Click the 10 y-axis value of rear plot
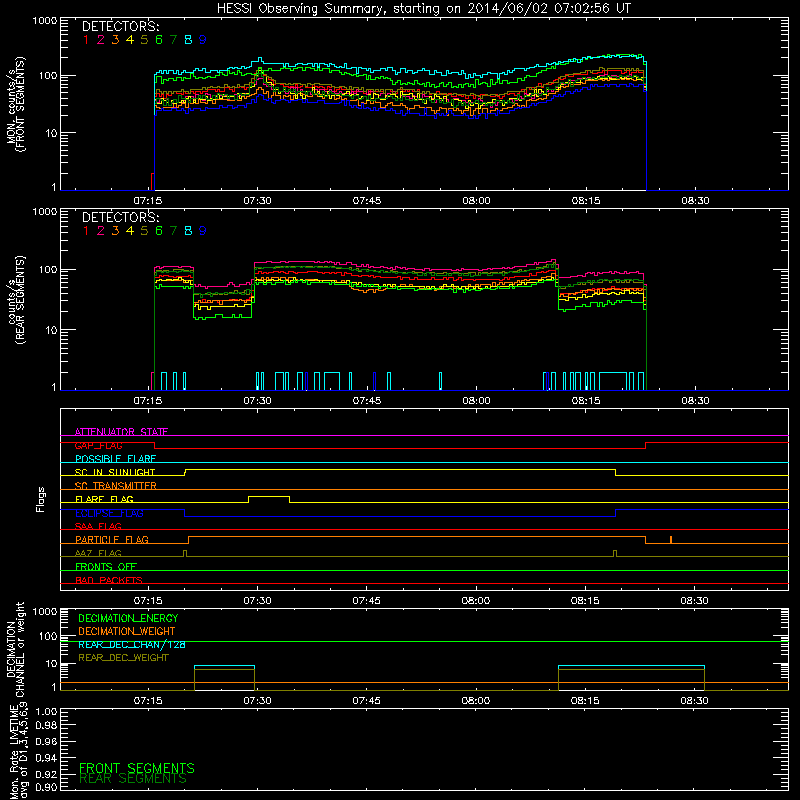The image size is (800, 800). coord(51,330)
